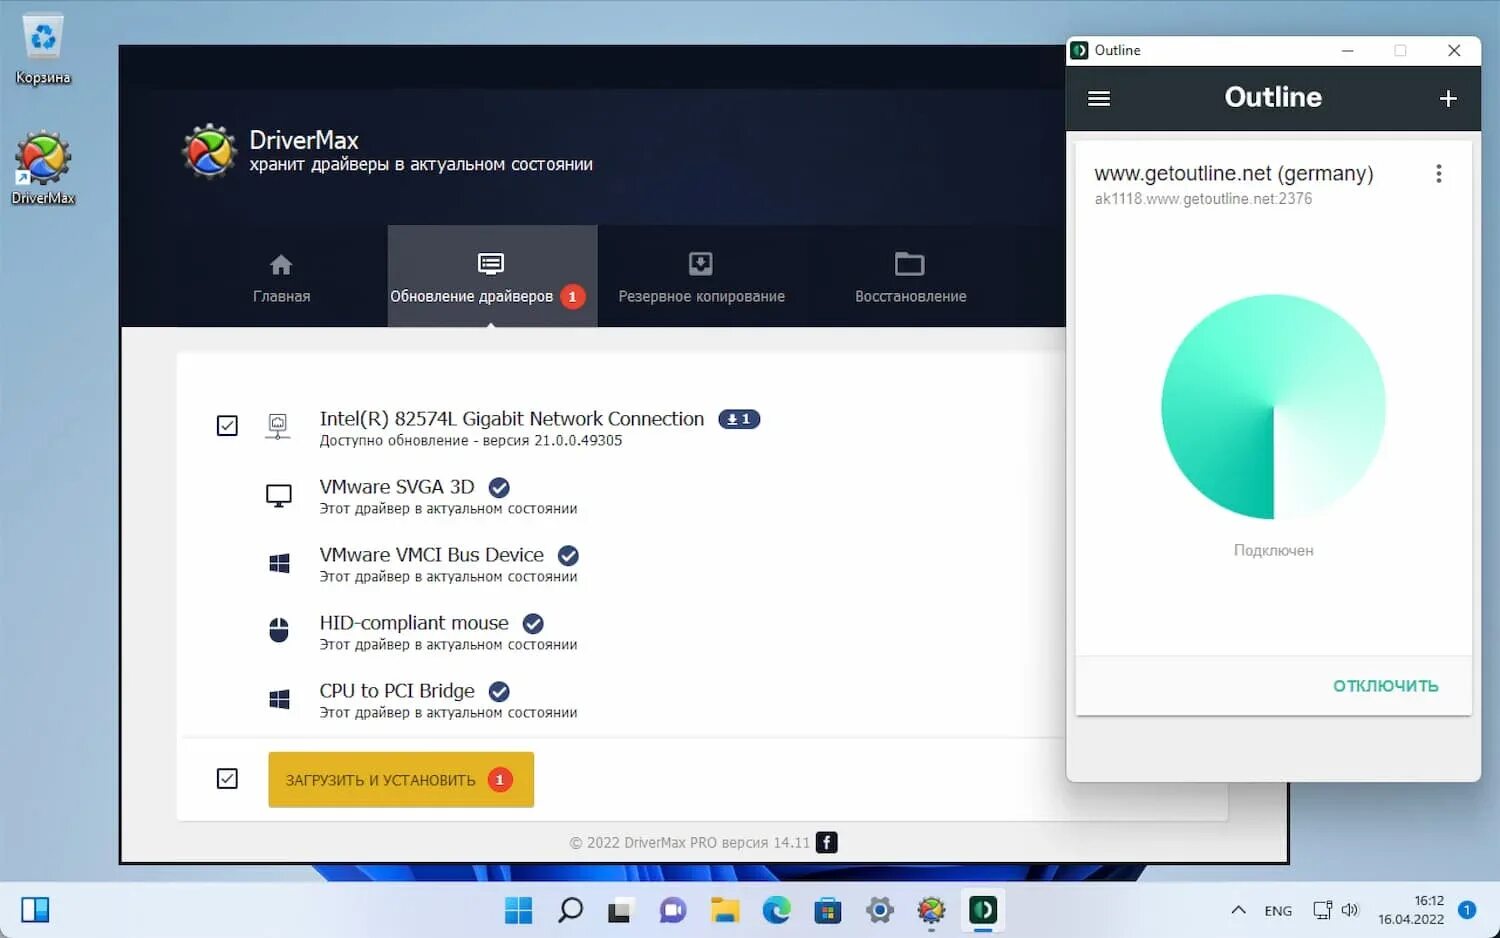Go to the Восстановление tab

910,277
